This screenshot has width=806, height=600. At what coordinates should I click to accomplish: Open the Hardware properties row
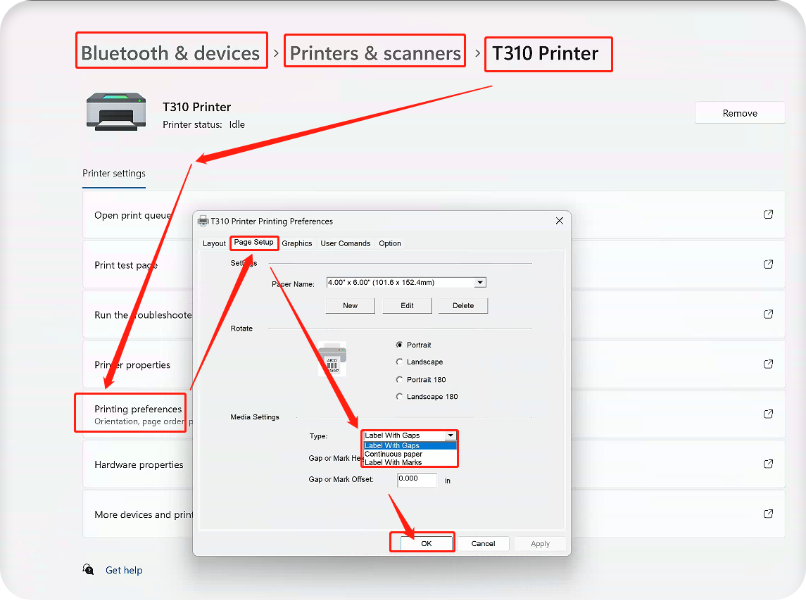pyautogui.click(x=433, y=464)
